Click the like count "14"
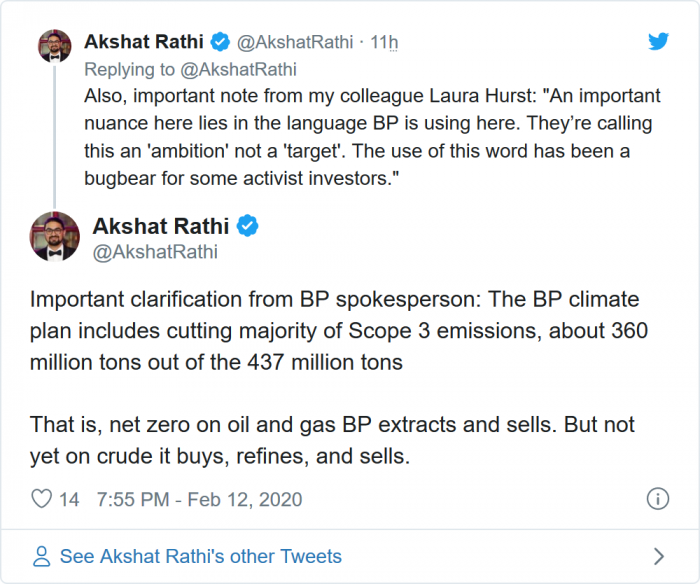Viewport: 700px width, 584px height. point(69,498)
